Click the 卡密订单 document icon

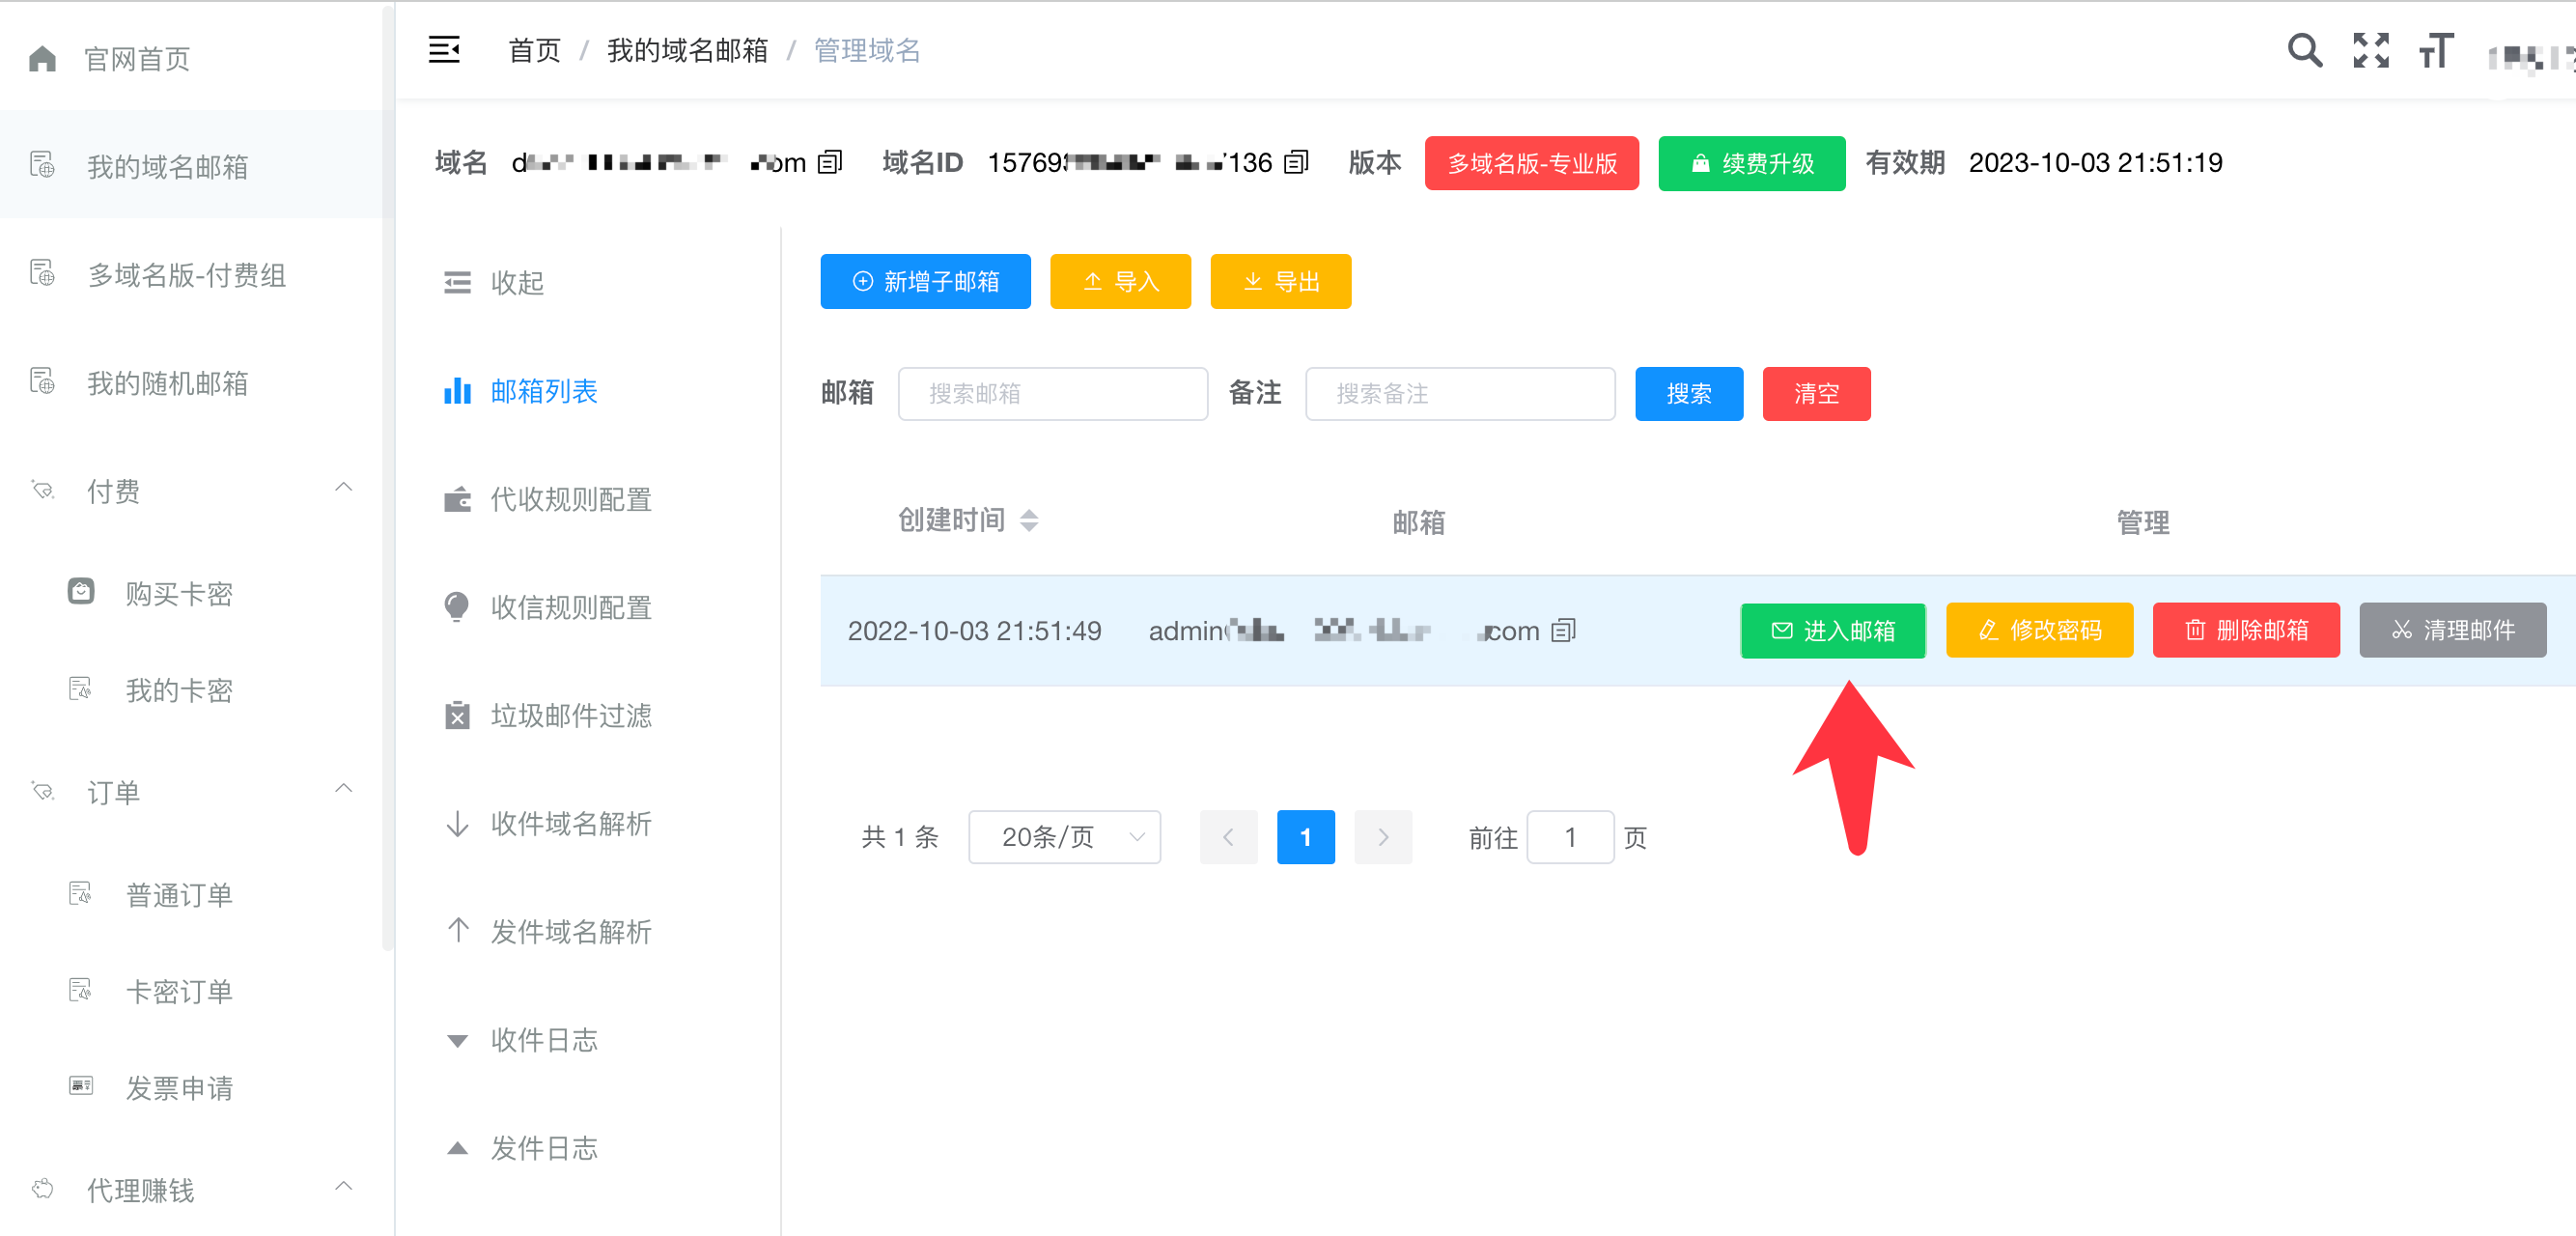coord(81,990)
